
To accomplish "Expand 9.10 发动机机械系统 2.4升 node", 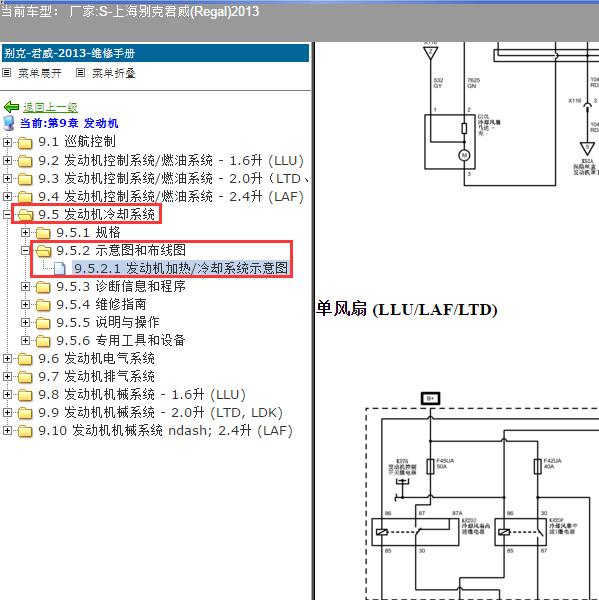I will click(x=7, y=430).
